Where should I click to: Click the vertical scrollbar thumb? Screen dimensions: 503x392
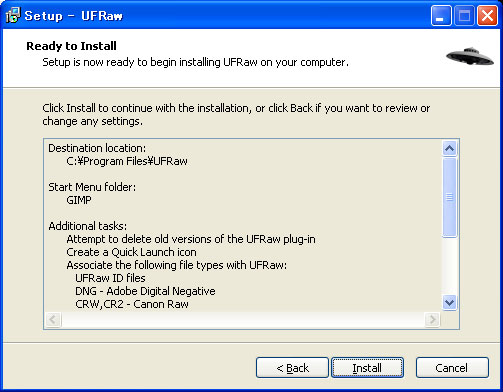point(450,197)
